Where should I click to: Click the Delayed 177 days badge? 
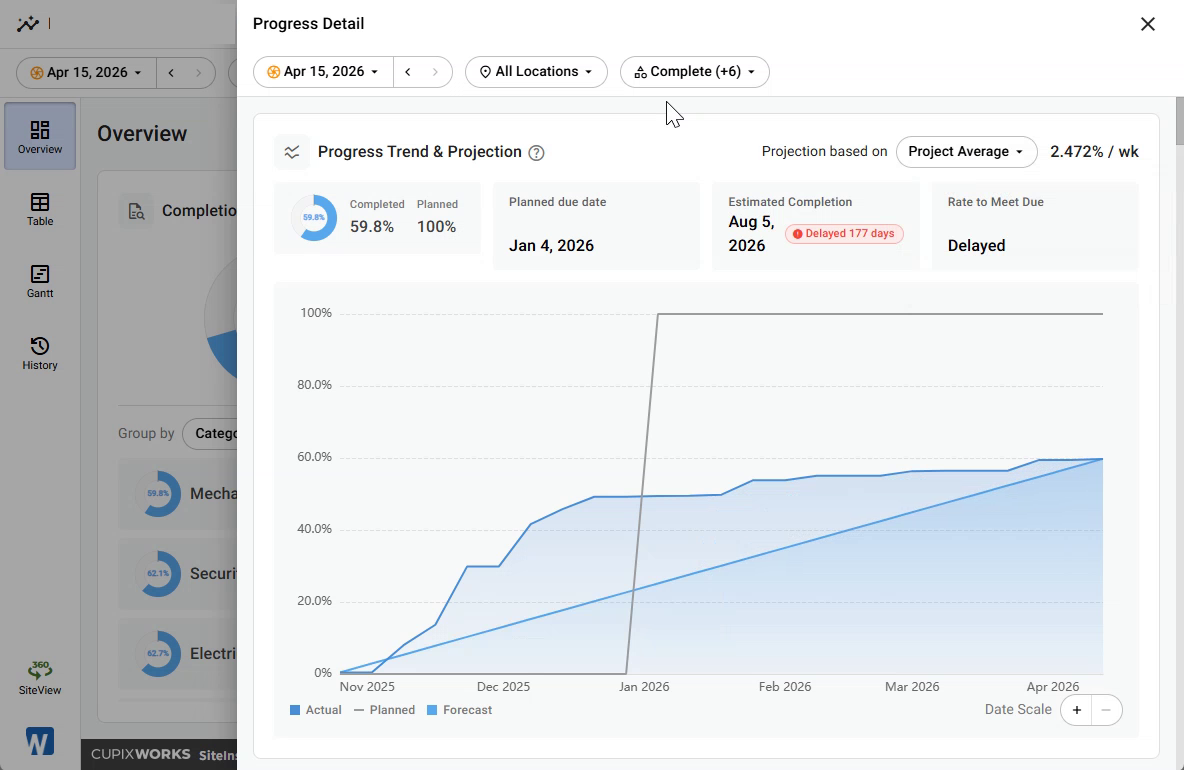pyautogui.click(x=844, y=234)
